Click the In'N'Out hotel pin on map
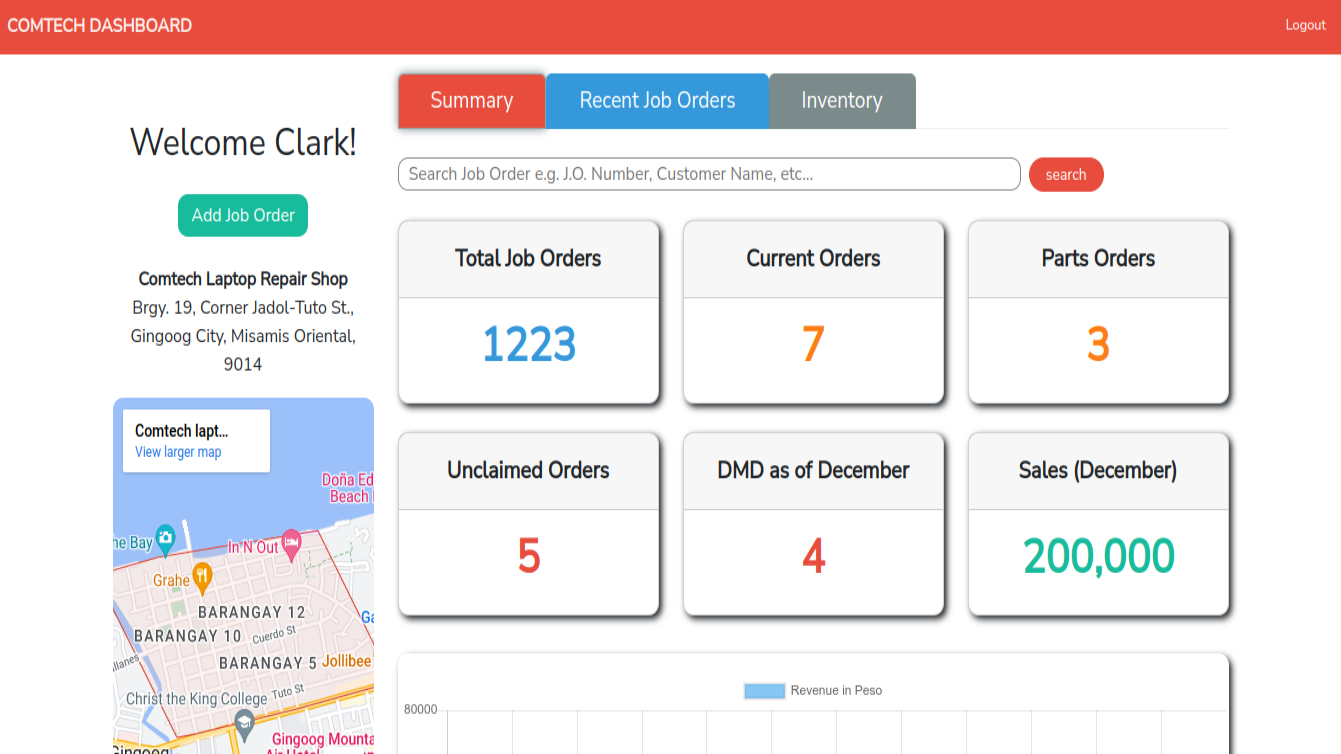 (x=291, y=543)
